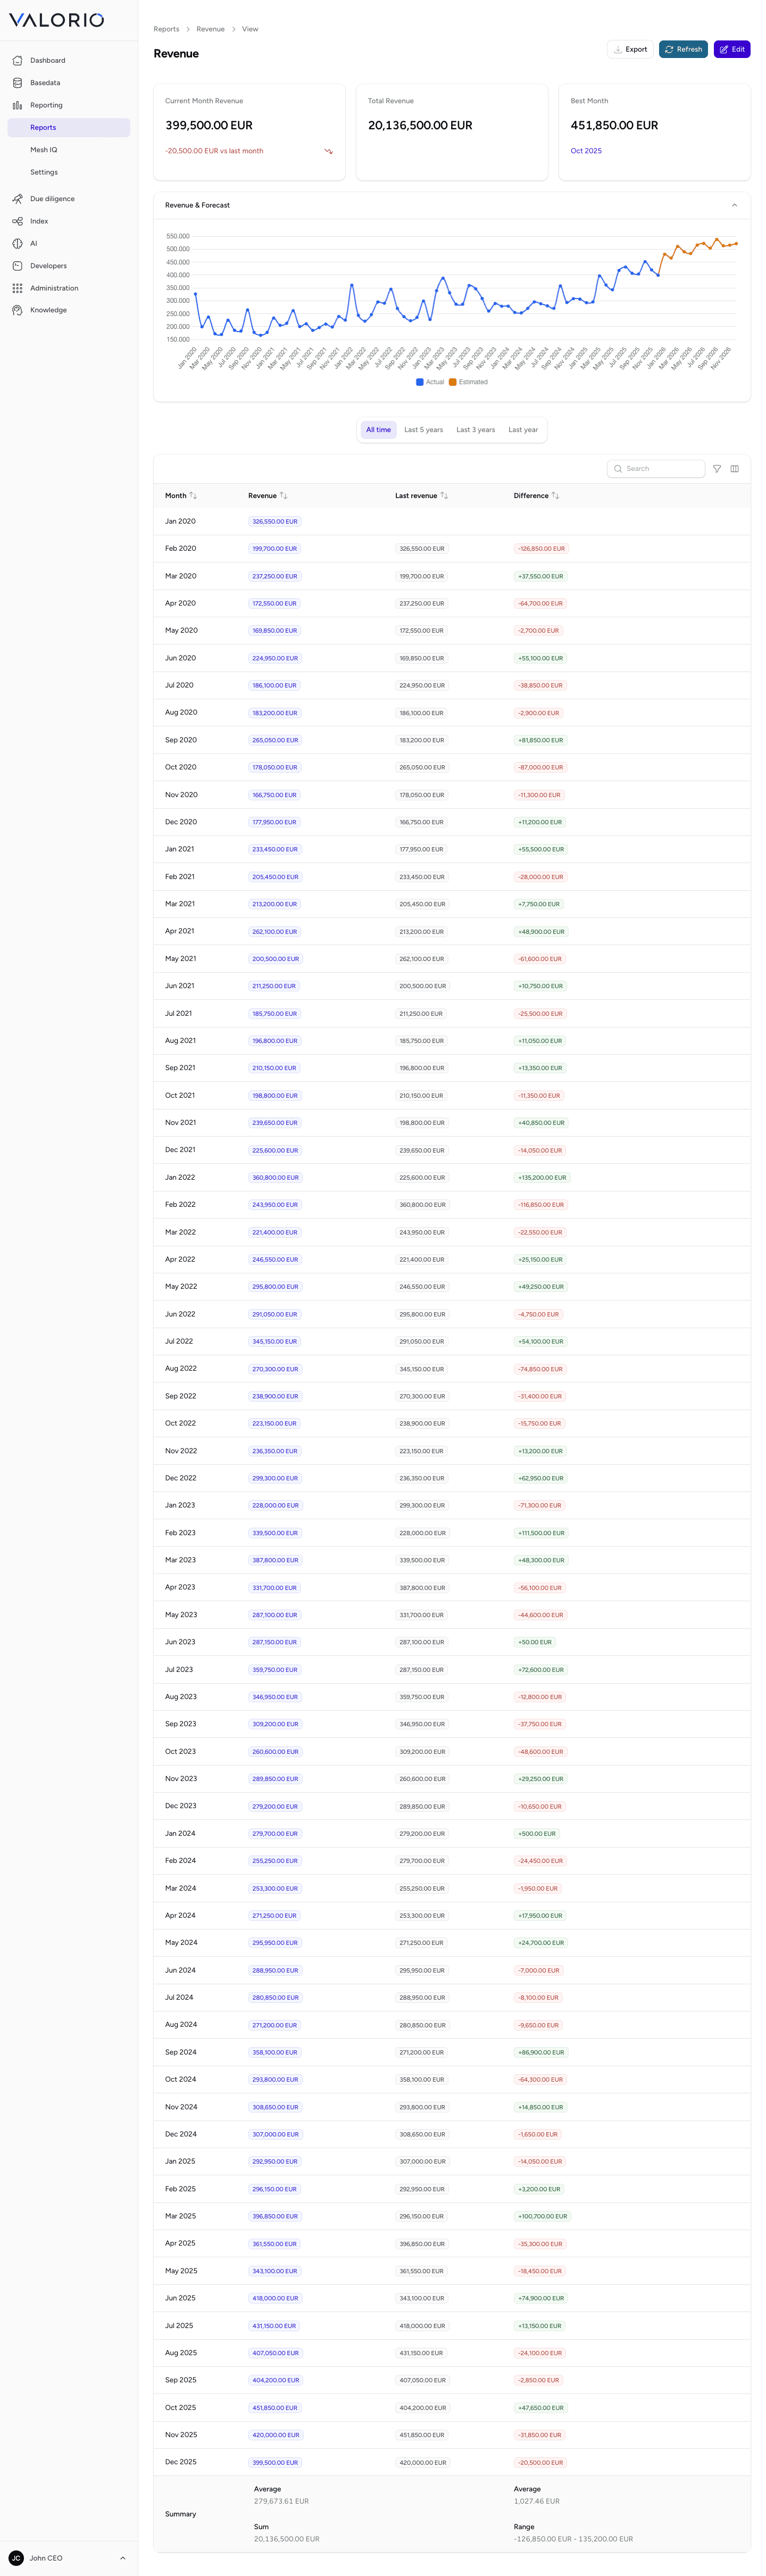Switch to Last 5 years tab
Viewport: 766px width, 2576px height.
[x=423, y=430]
